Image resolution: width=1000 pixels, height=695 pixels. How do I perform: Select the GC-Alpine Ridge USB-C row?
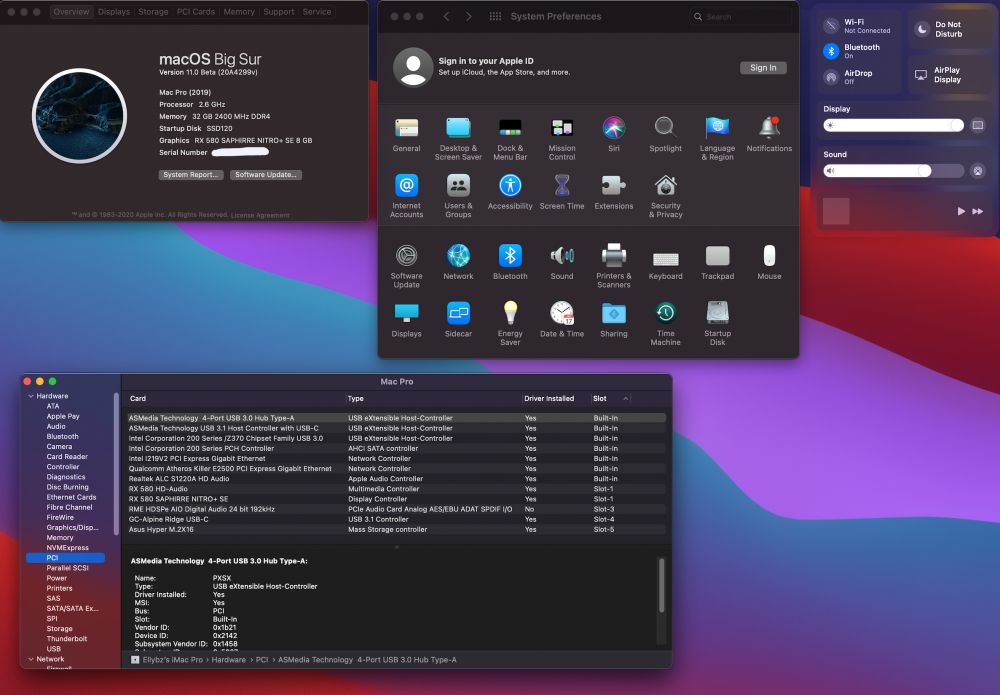click(396, 519)
